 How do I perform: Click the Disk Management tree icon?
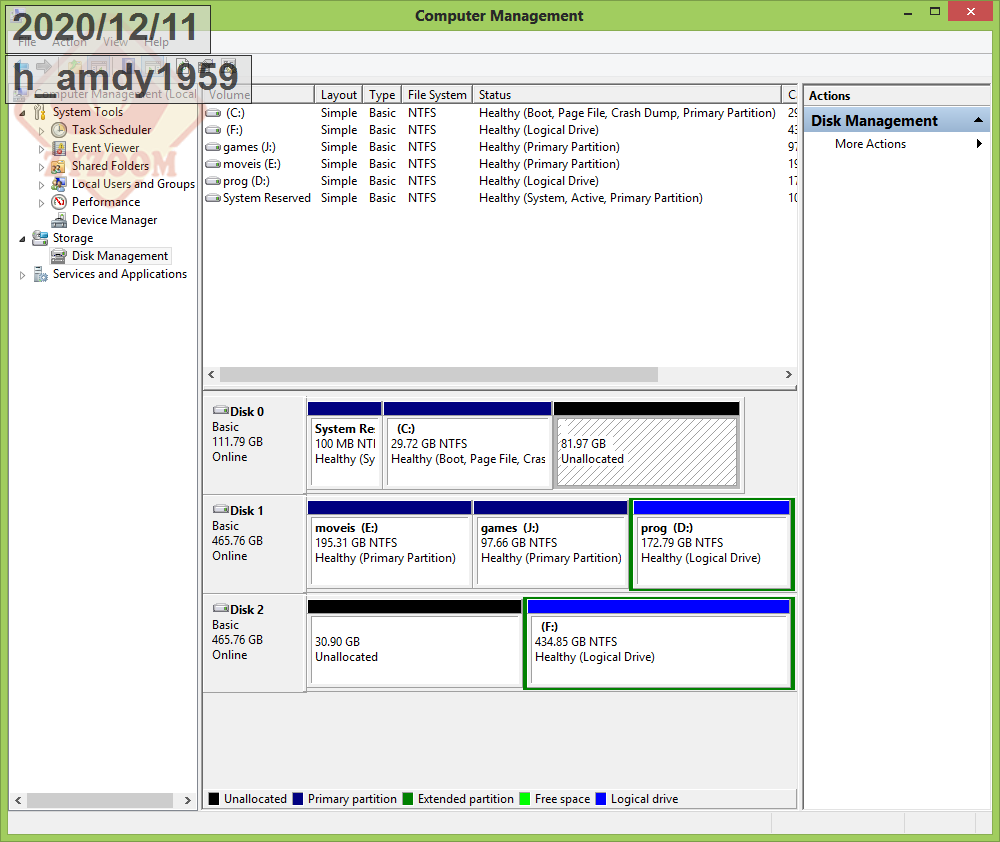[59, 256]
